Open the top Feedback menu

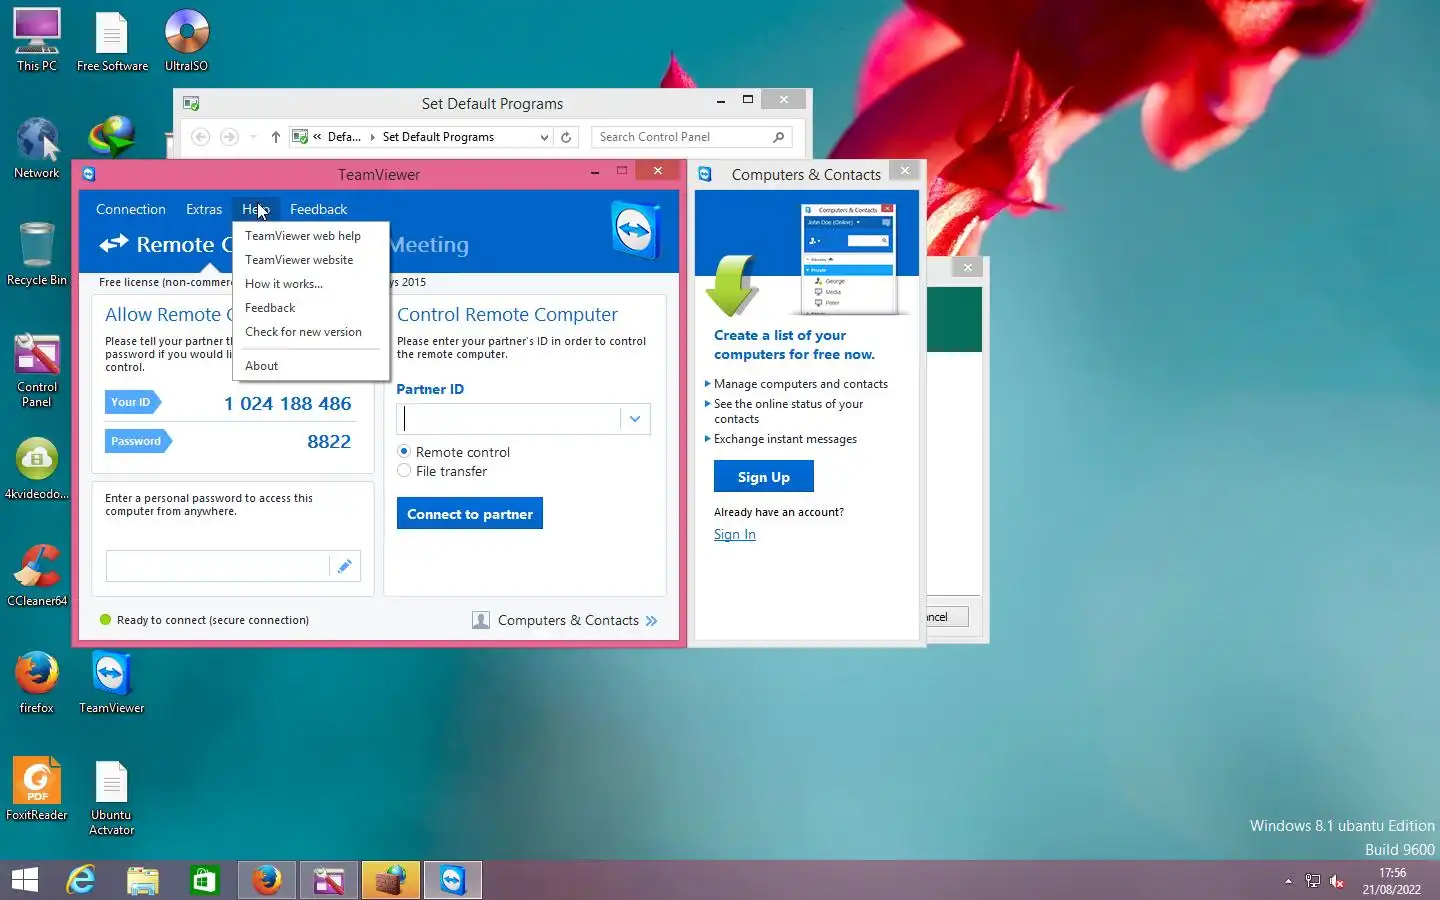click(318, 209)
